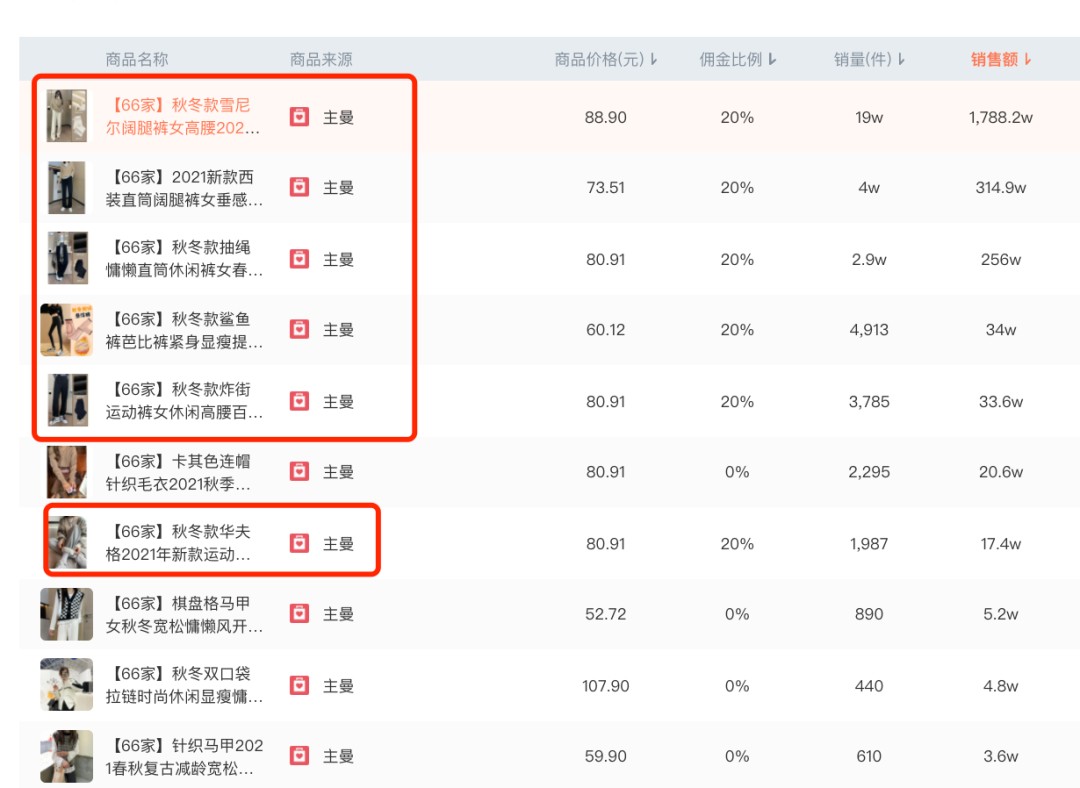
Task: Sort by 销量(件) arrow
Action: (901, 60)
